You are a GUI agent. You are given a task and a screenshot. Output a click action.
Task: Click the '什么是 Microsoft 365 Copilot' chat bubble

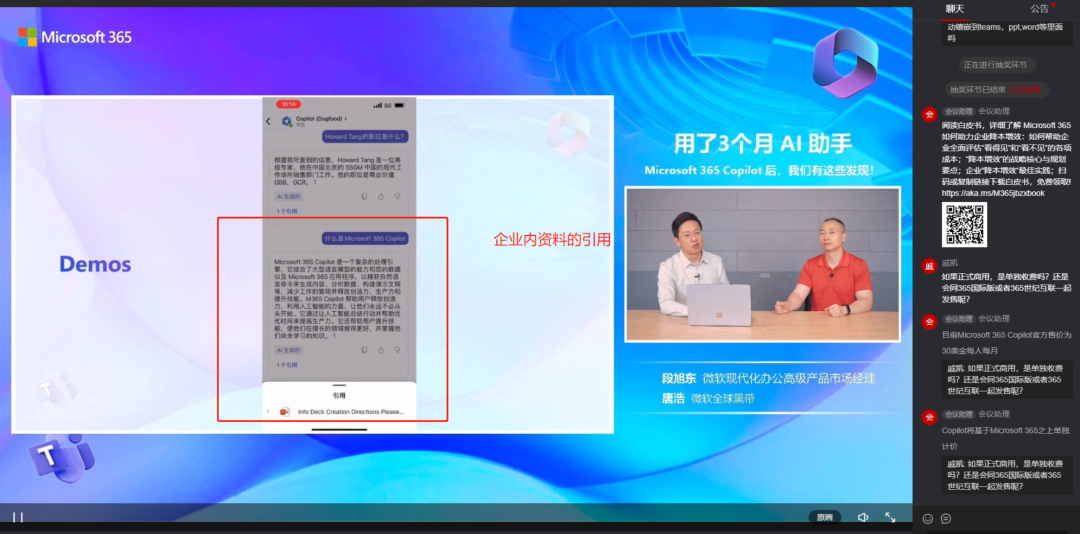pos(365,238)
